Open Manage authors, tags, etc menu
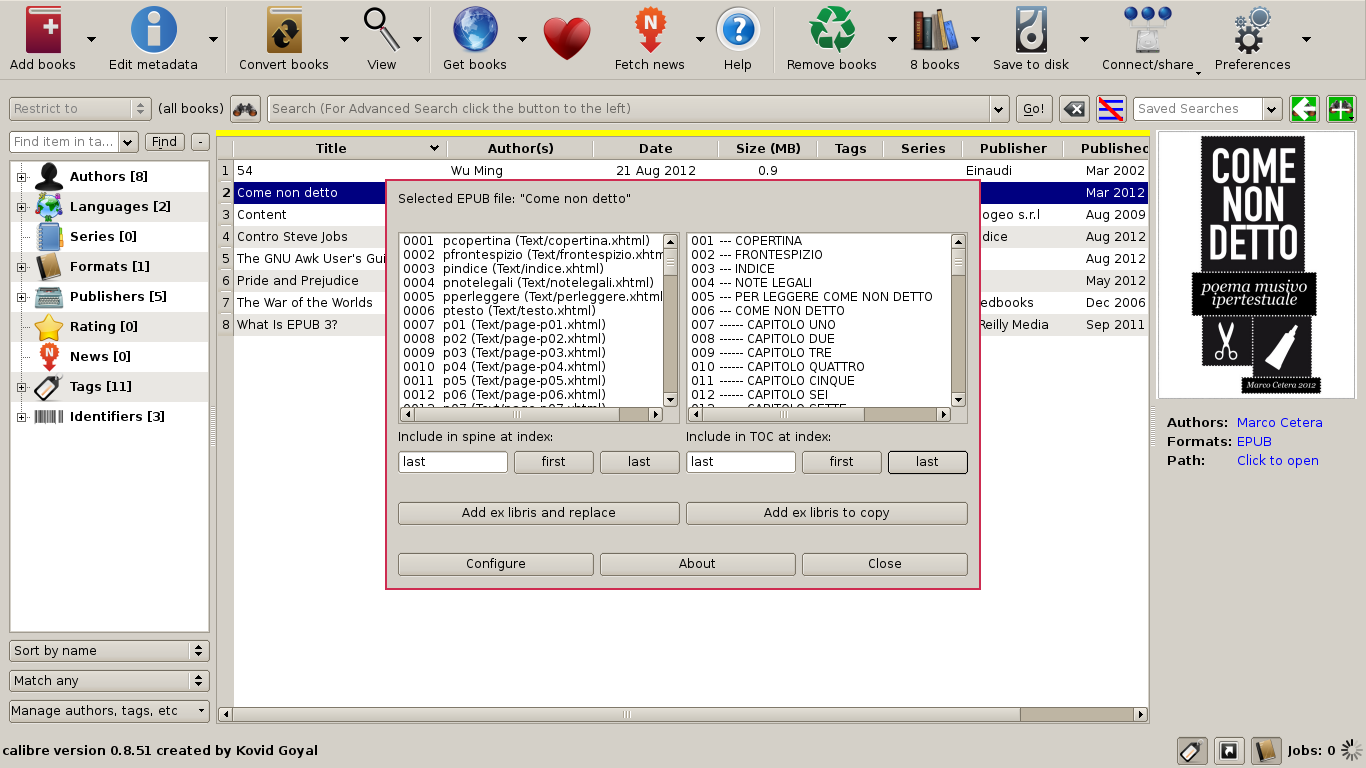 pos(109,711)
